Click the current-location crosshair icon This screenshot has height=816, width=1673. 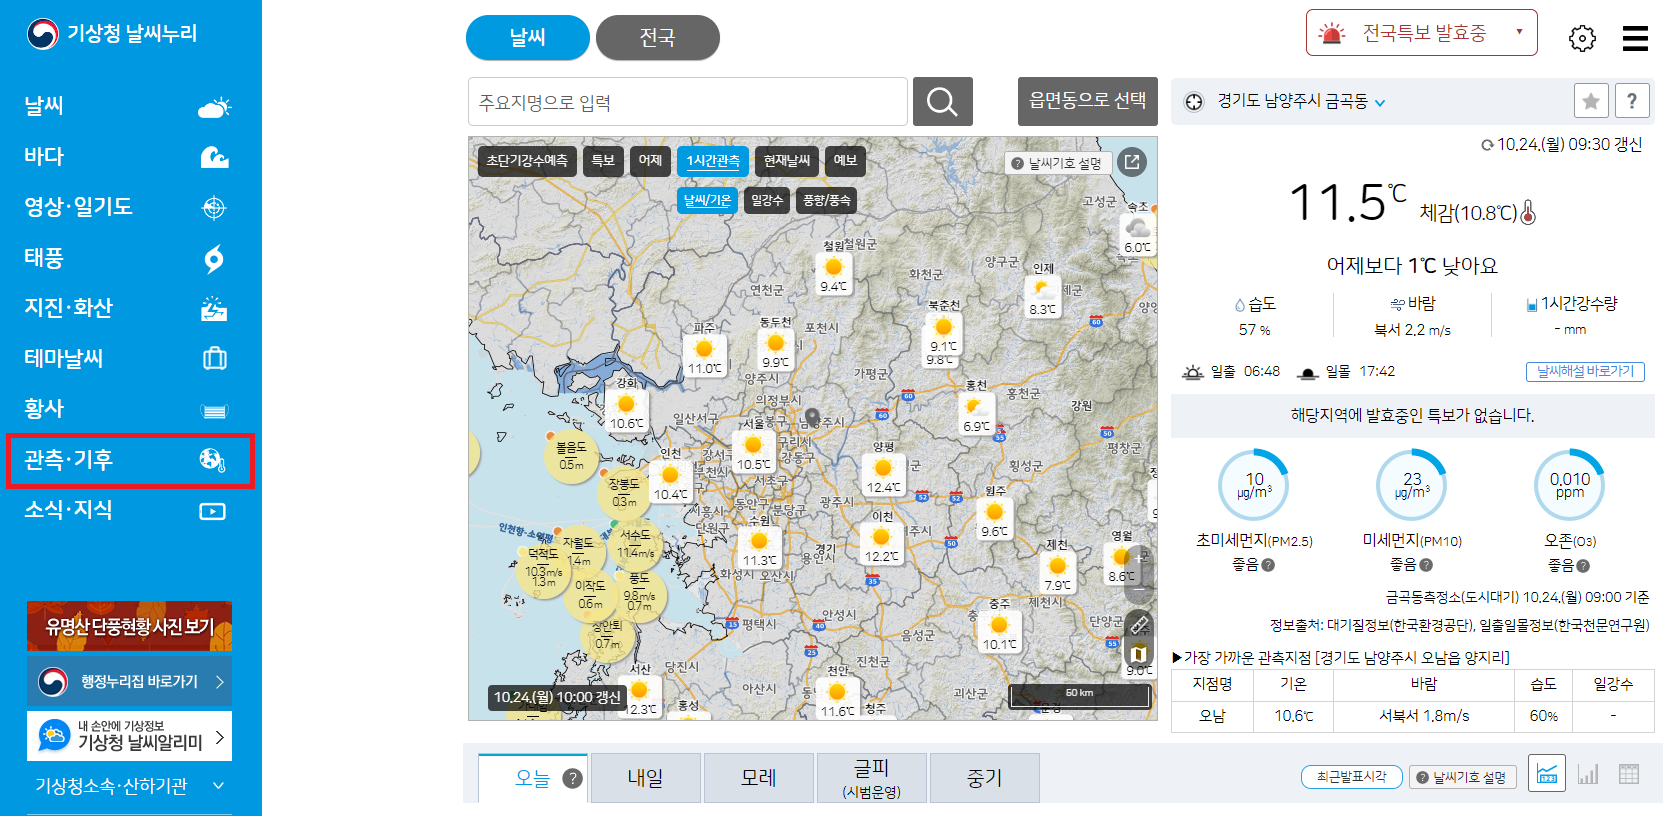pos(1194,102)
